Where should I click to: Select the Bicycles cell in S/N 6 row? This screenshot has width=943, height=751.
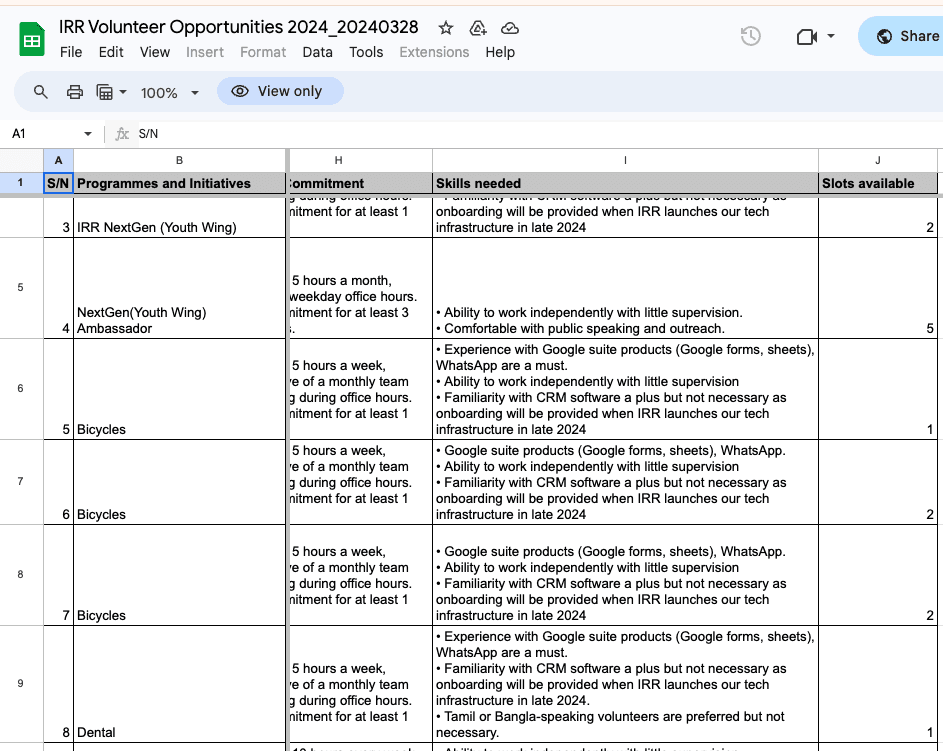click(x=179, y=482)
